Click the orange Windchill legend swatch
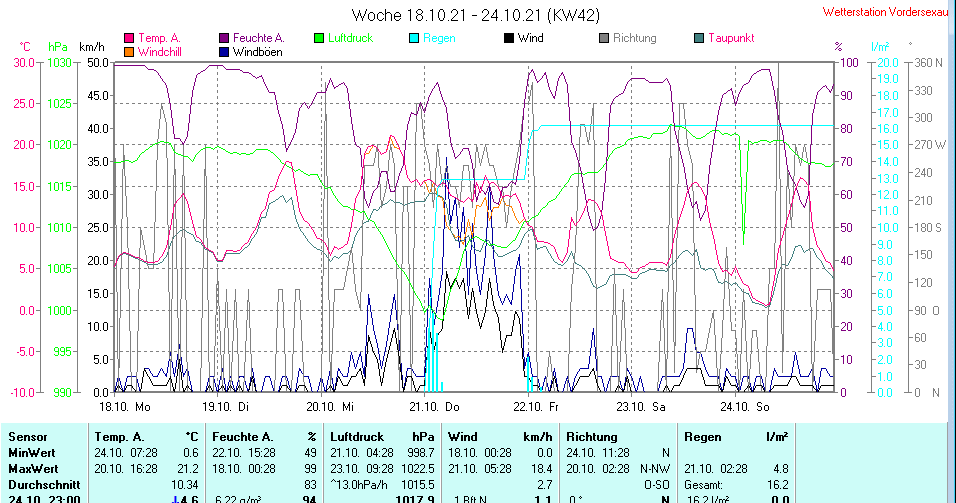This screenshot has height=503, width=956. click(x=129, y=51)
